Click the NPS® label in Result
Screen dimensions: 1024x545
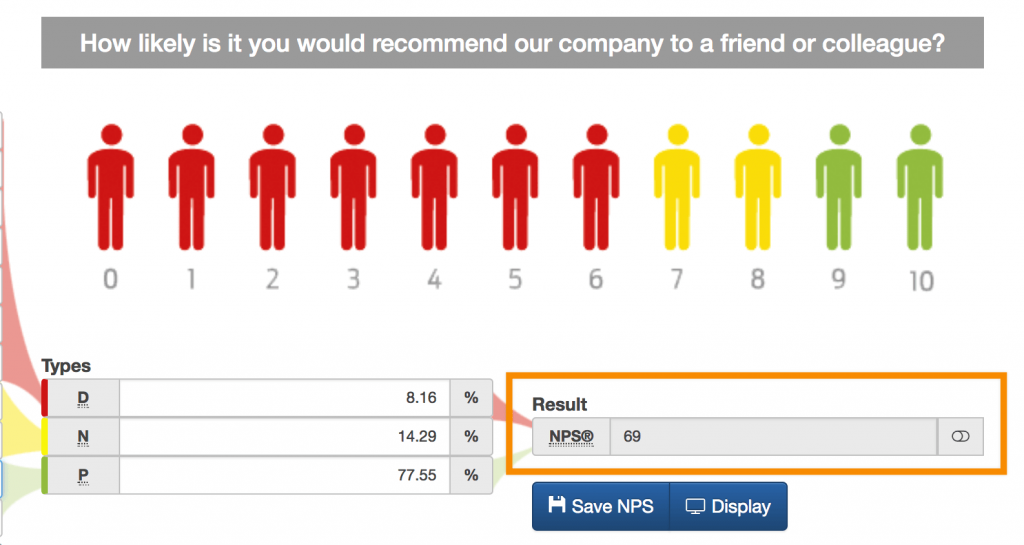coord(571,437)
